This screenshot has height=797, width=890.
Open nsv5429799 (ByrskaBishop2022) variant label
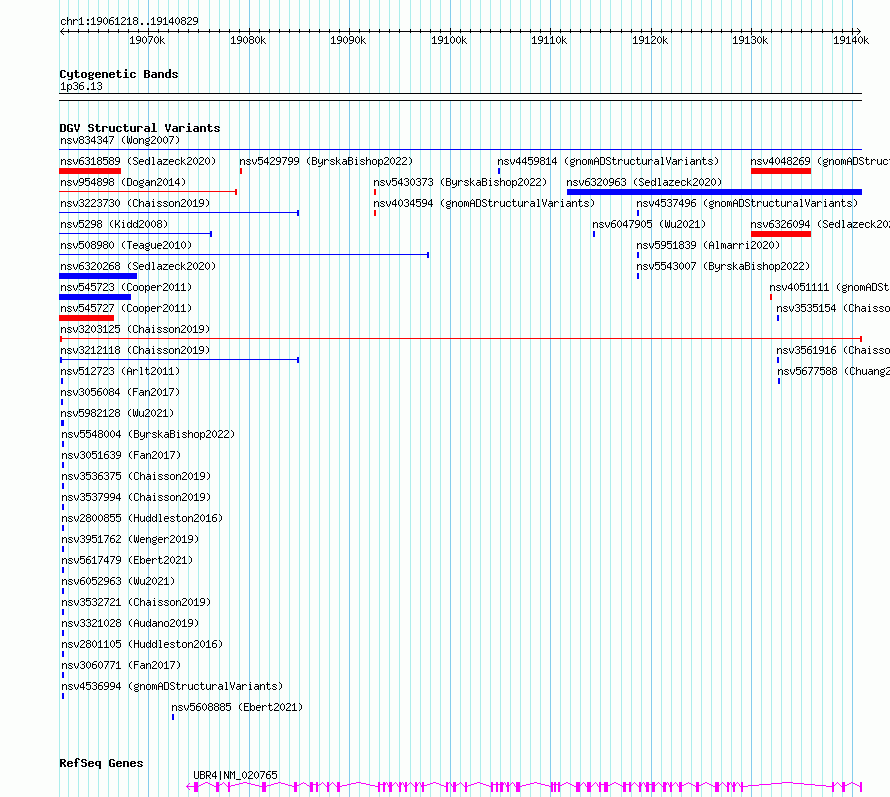pos(326,161)
